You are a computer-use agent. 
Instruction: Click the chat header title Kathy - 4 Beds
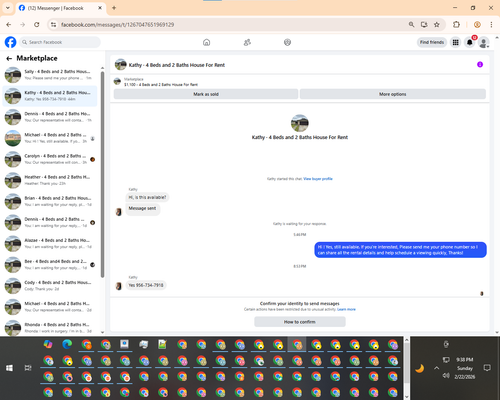pos(177,65)
